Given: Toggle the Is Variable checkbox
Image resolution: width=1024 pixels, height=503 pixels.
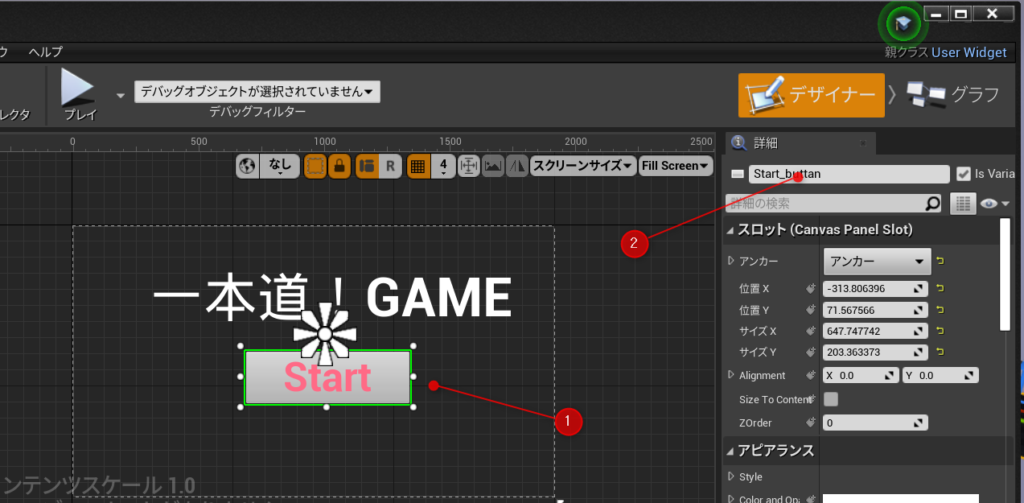Looking at the screenshot, I should tap(964, 173).
